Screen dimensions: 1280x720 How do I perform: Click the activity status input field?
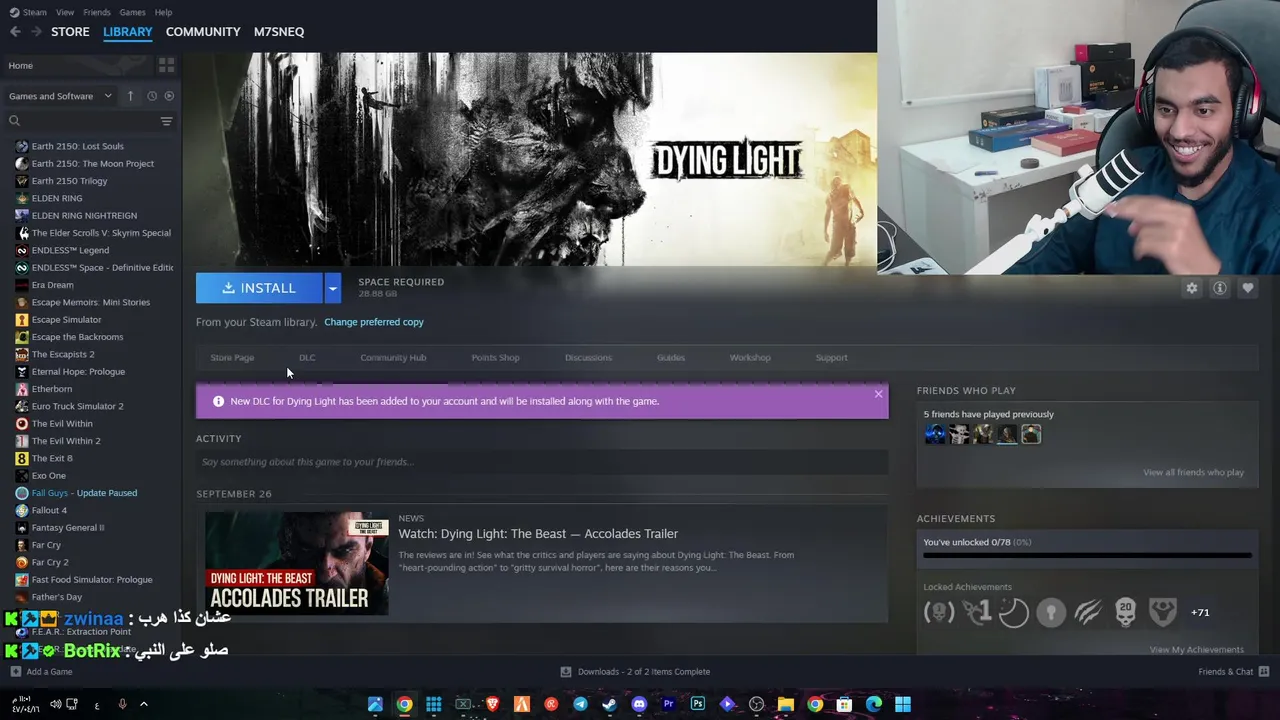pos(541,462)
